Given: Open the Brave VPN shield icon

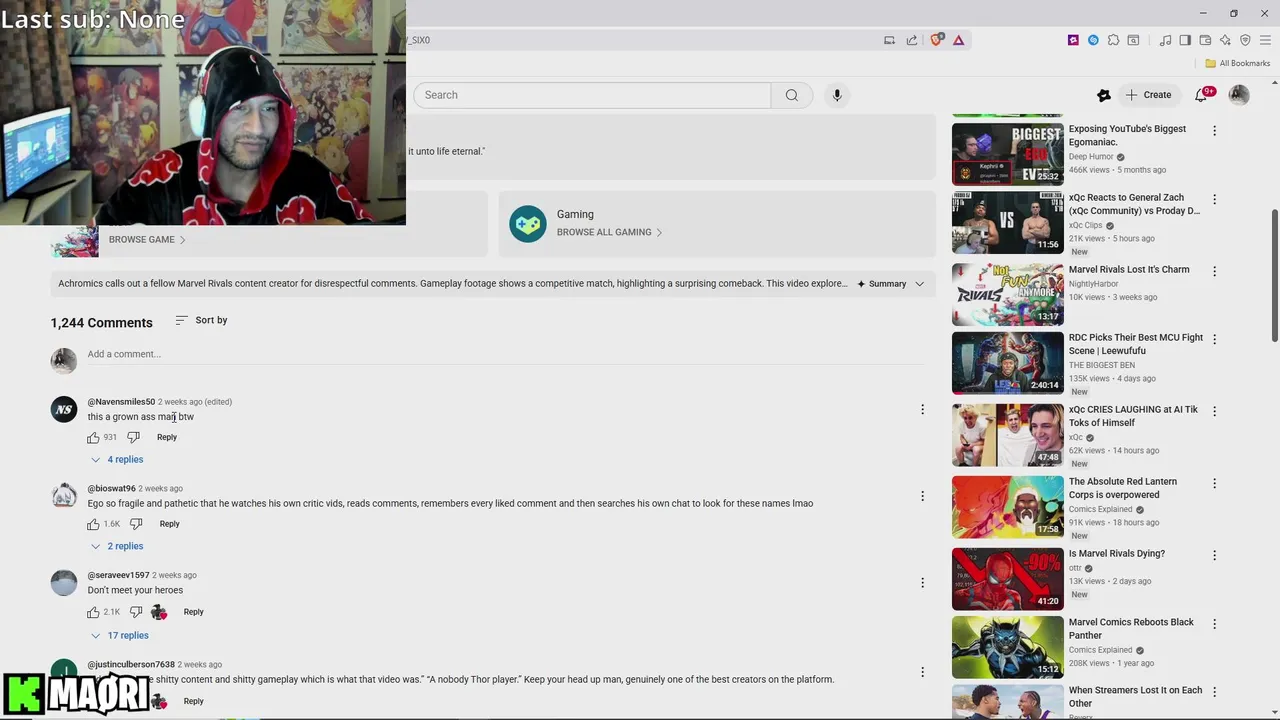Looking at the screenshot, I should click(1245, 40).
